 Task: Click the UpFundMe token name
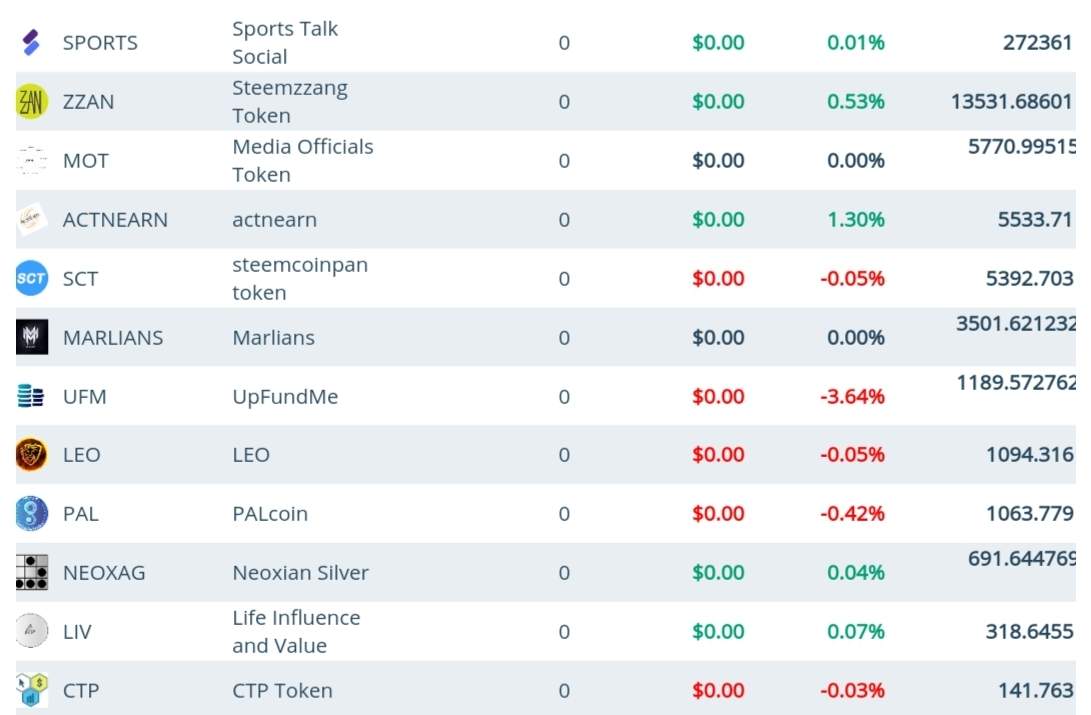click(285, 397)
